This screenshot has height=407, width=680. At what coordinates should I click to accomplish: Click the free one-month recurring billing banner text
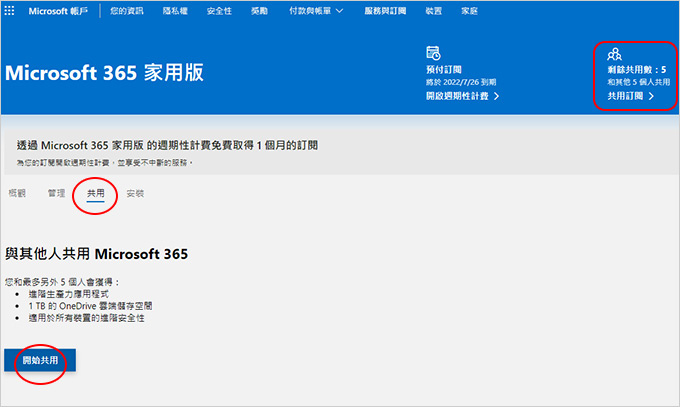click(167, 145)
